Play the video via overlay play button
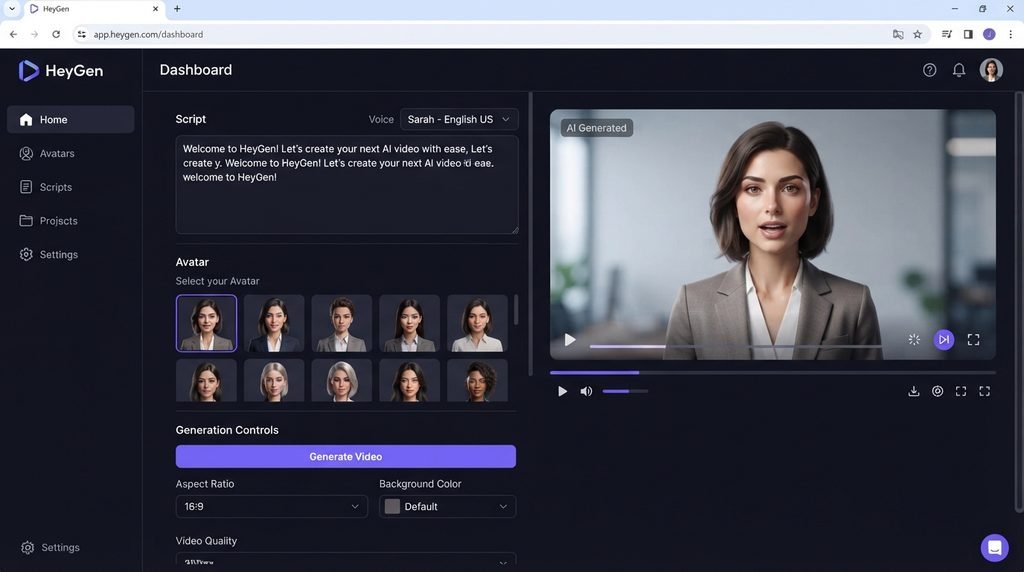The height and width of the screenshot is (572, 1024). [x=569, y=340]
